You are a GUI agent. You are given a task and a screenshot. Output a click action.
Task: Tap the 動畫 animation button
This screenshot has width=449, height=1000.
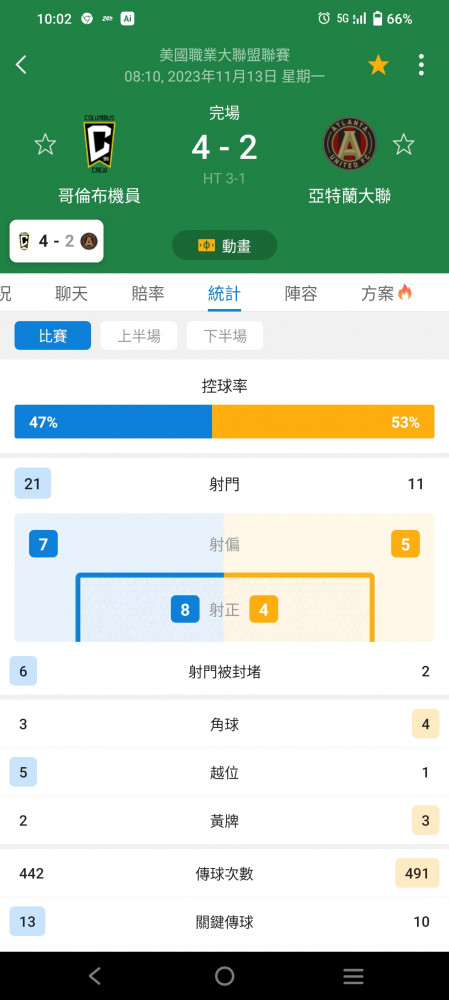pos(224,246)
